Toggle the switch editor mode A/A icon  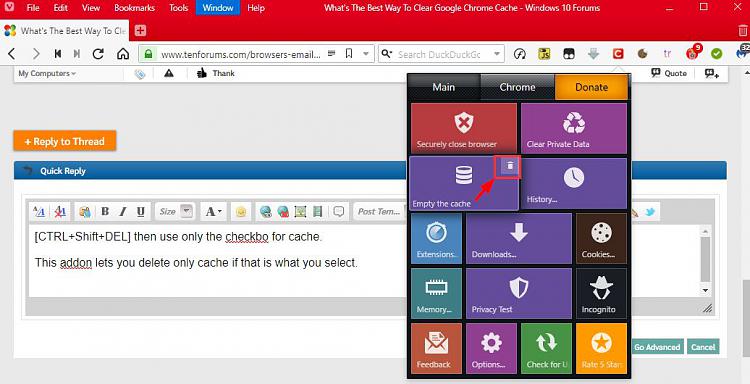[39, 211]
